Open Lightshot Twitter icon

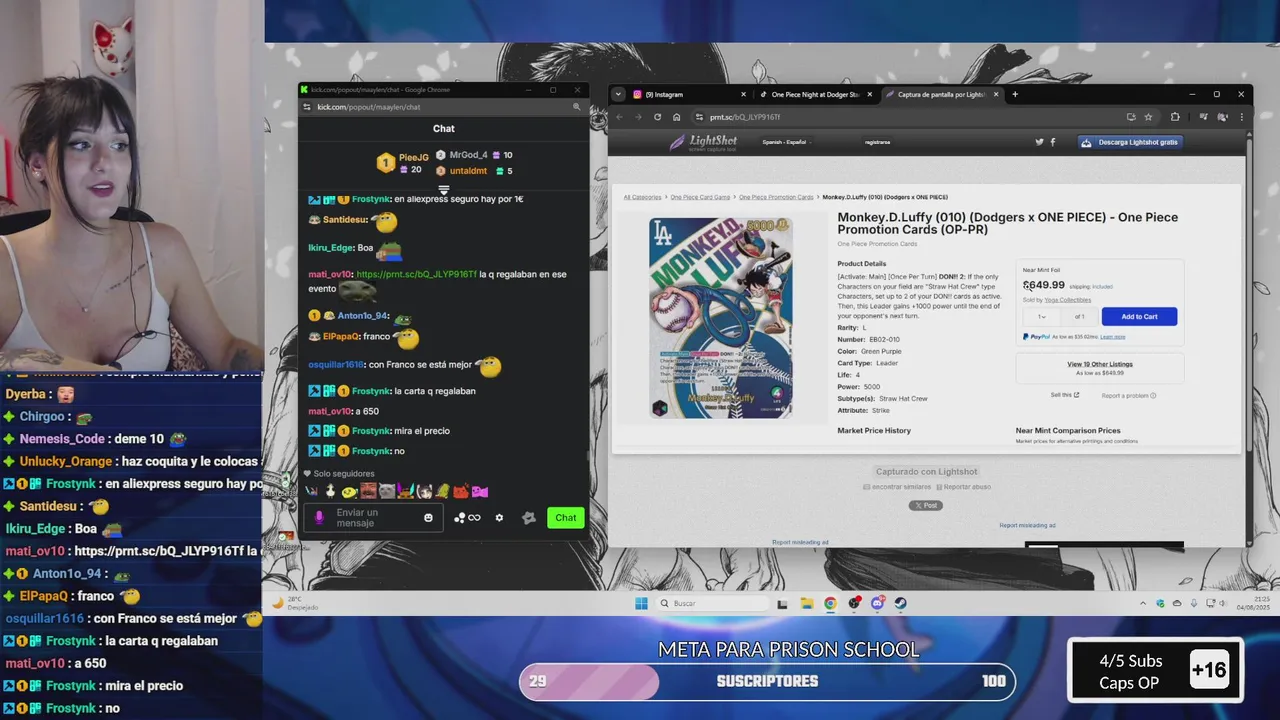tap(1039, 142)
